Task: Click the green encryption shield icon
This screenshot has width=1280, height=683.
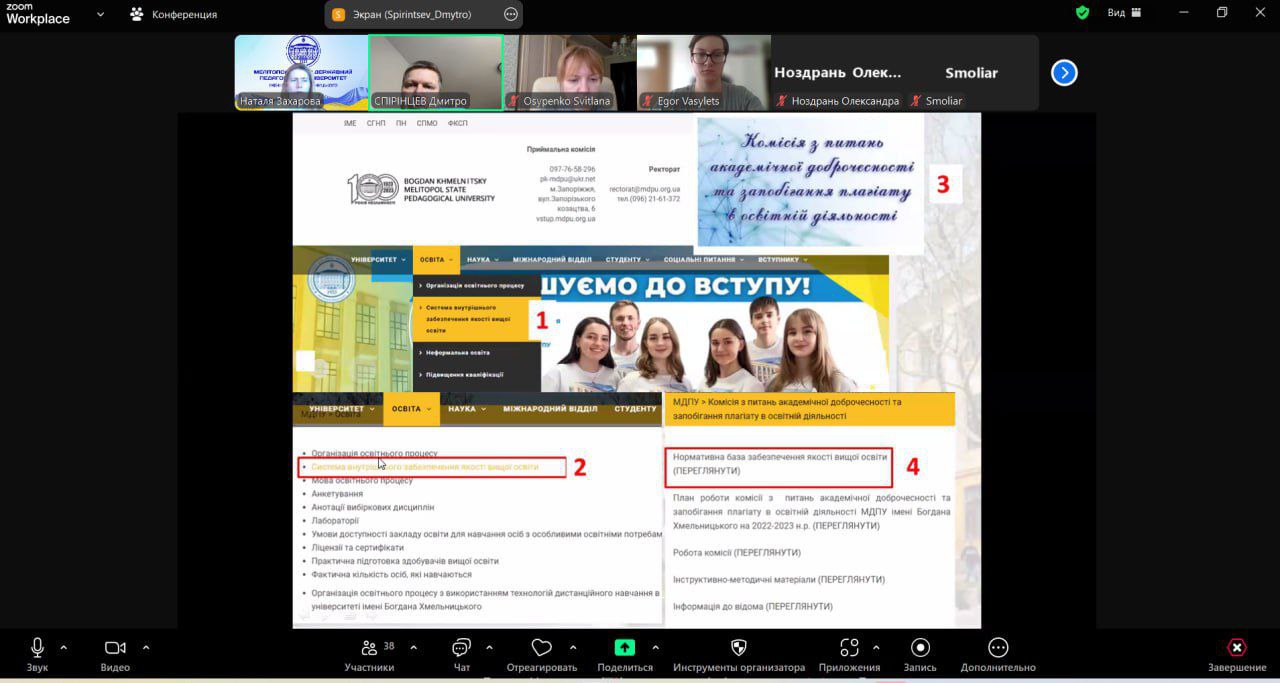Action: [x=1082, y=13]
